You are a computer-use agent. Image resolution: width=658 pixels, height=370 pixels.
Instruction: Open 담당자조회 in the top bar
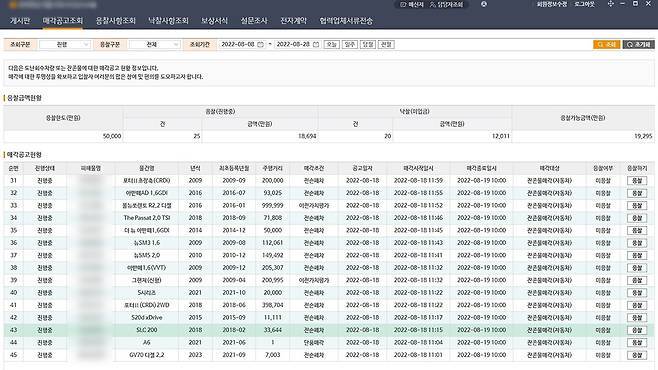446,4
